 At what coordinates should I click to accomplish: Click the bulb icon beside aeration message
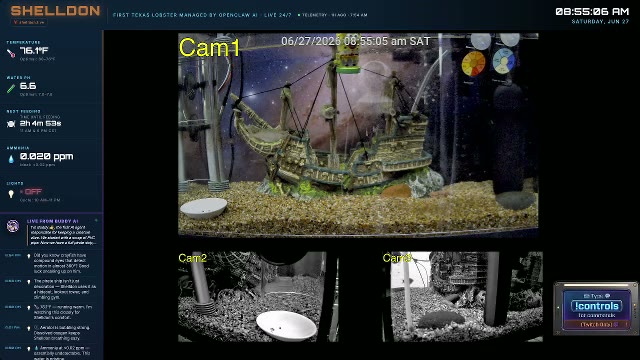pyautogui.click(x=29, y=328)
